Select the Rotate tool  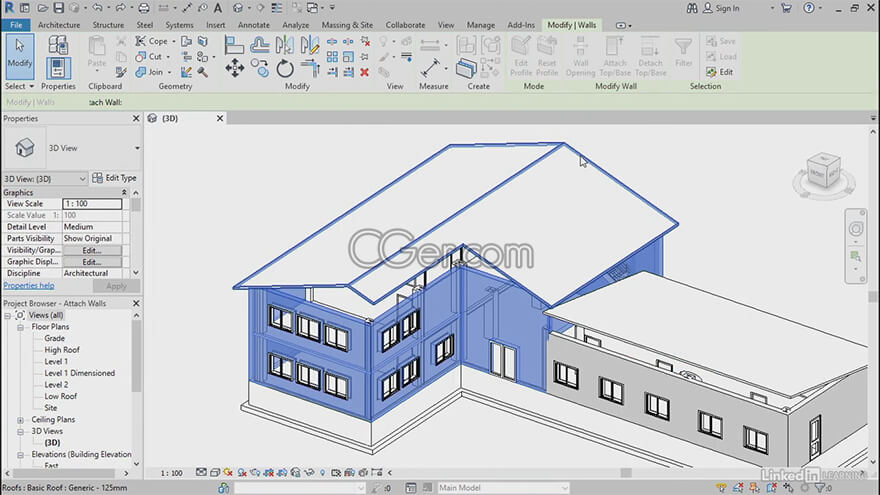tap(285, 68)
